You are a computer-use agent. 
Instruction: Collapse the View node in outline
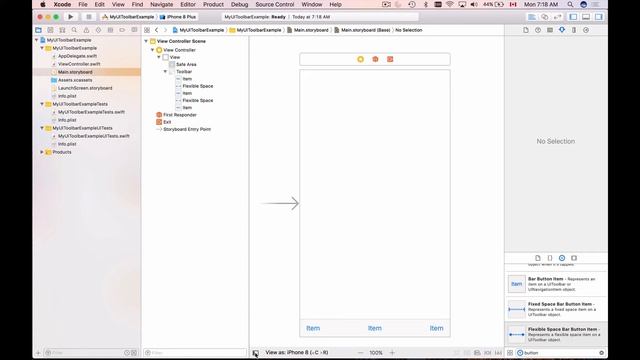(159, 57)
